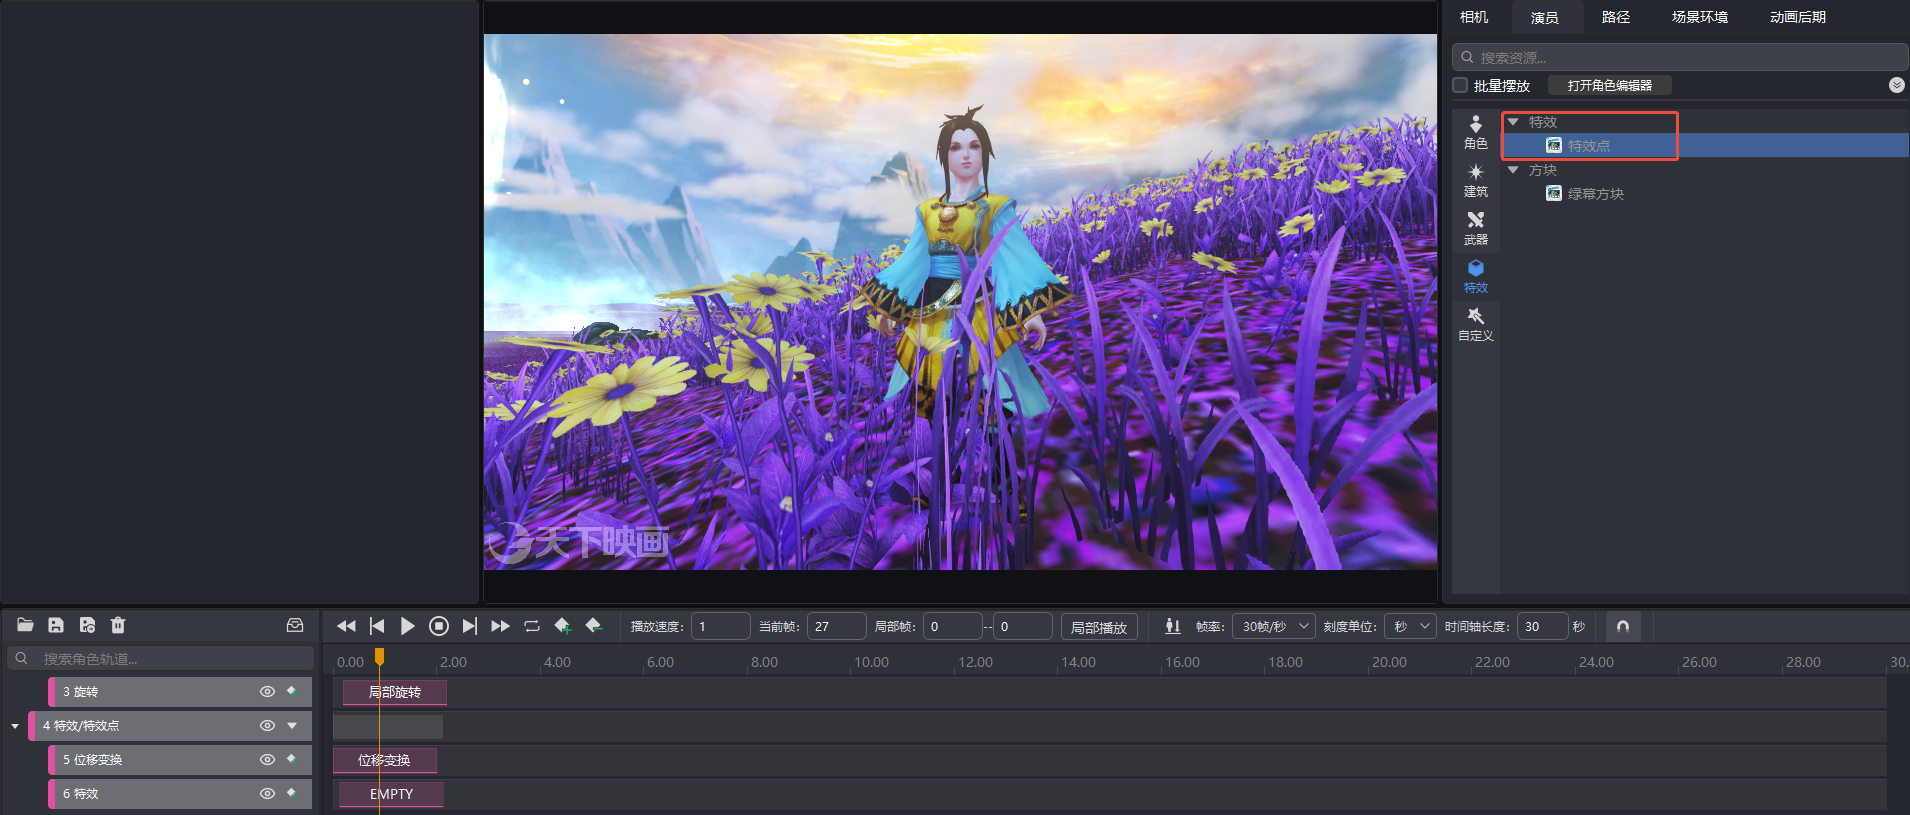
Task: Switch to the 相机 tab
Action: [x=1474, y=17]
